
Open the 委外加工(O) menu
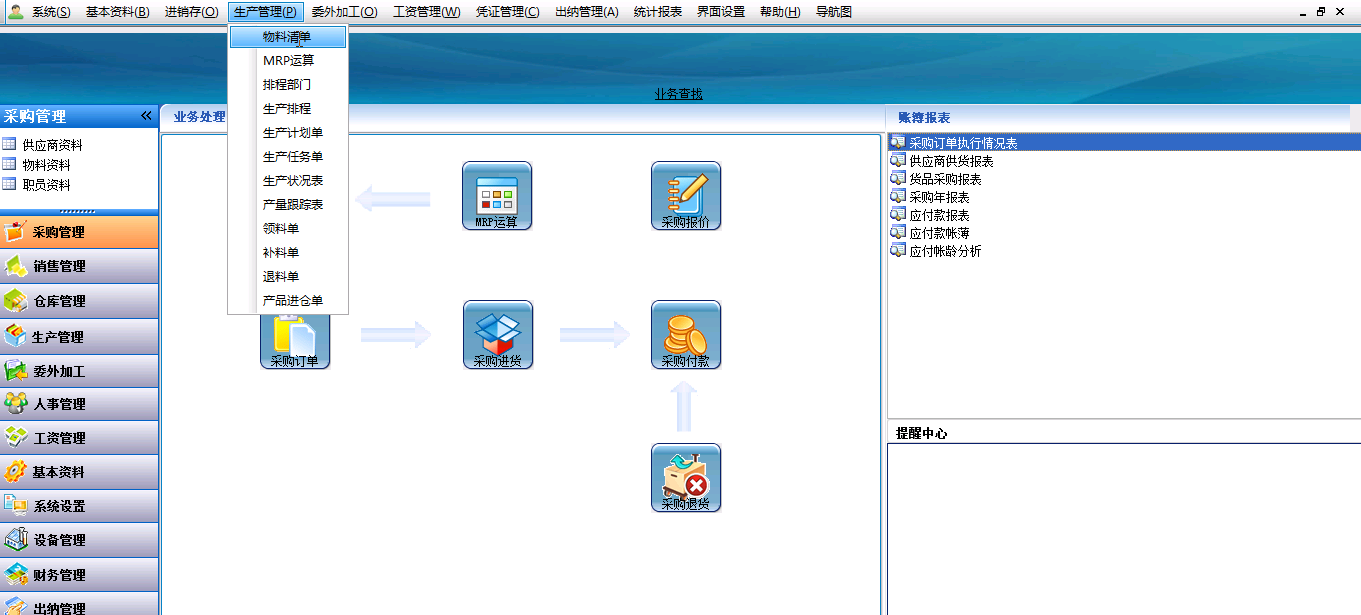coord(344,11)
